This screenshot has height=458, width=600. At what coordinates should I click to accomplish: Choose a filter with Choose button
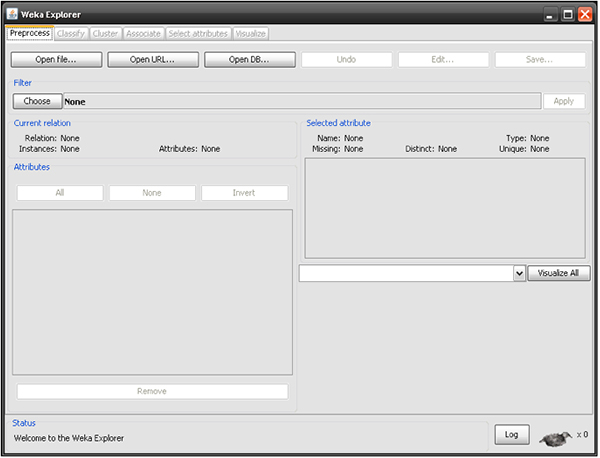37,101
